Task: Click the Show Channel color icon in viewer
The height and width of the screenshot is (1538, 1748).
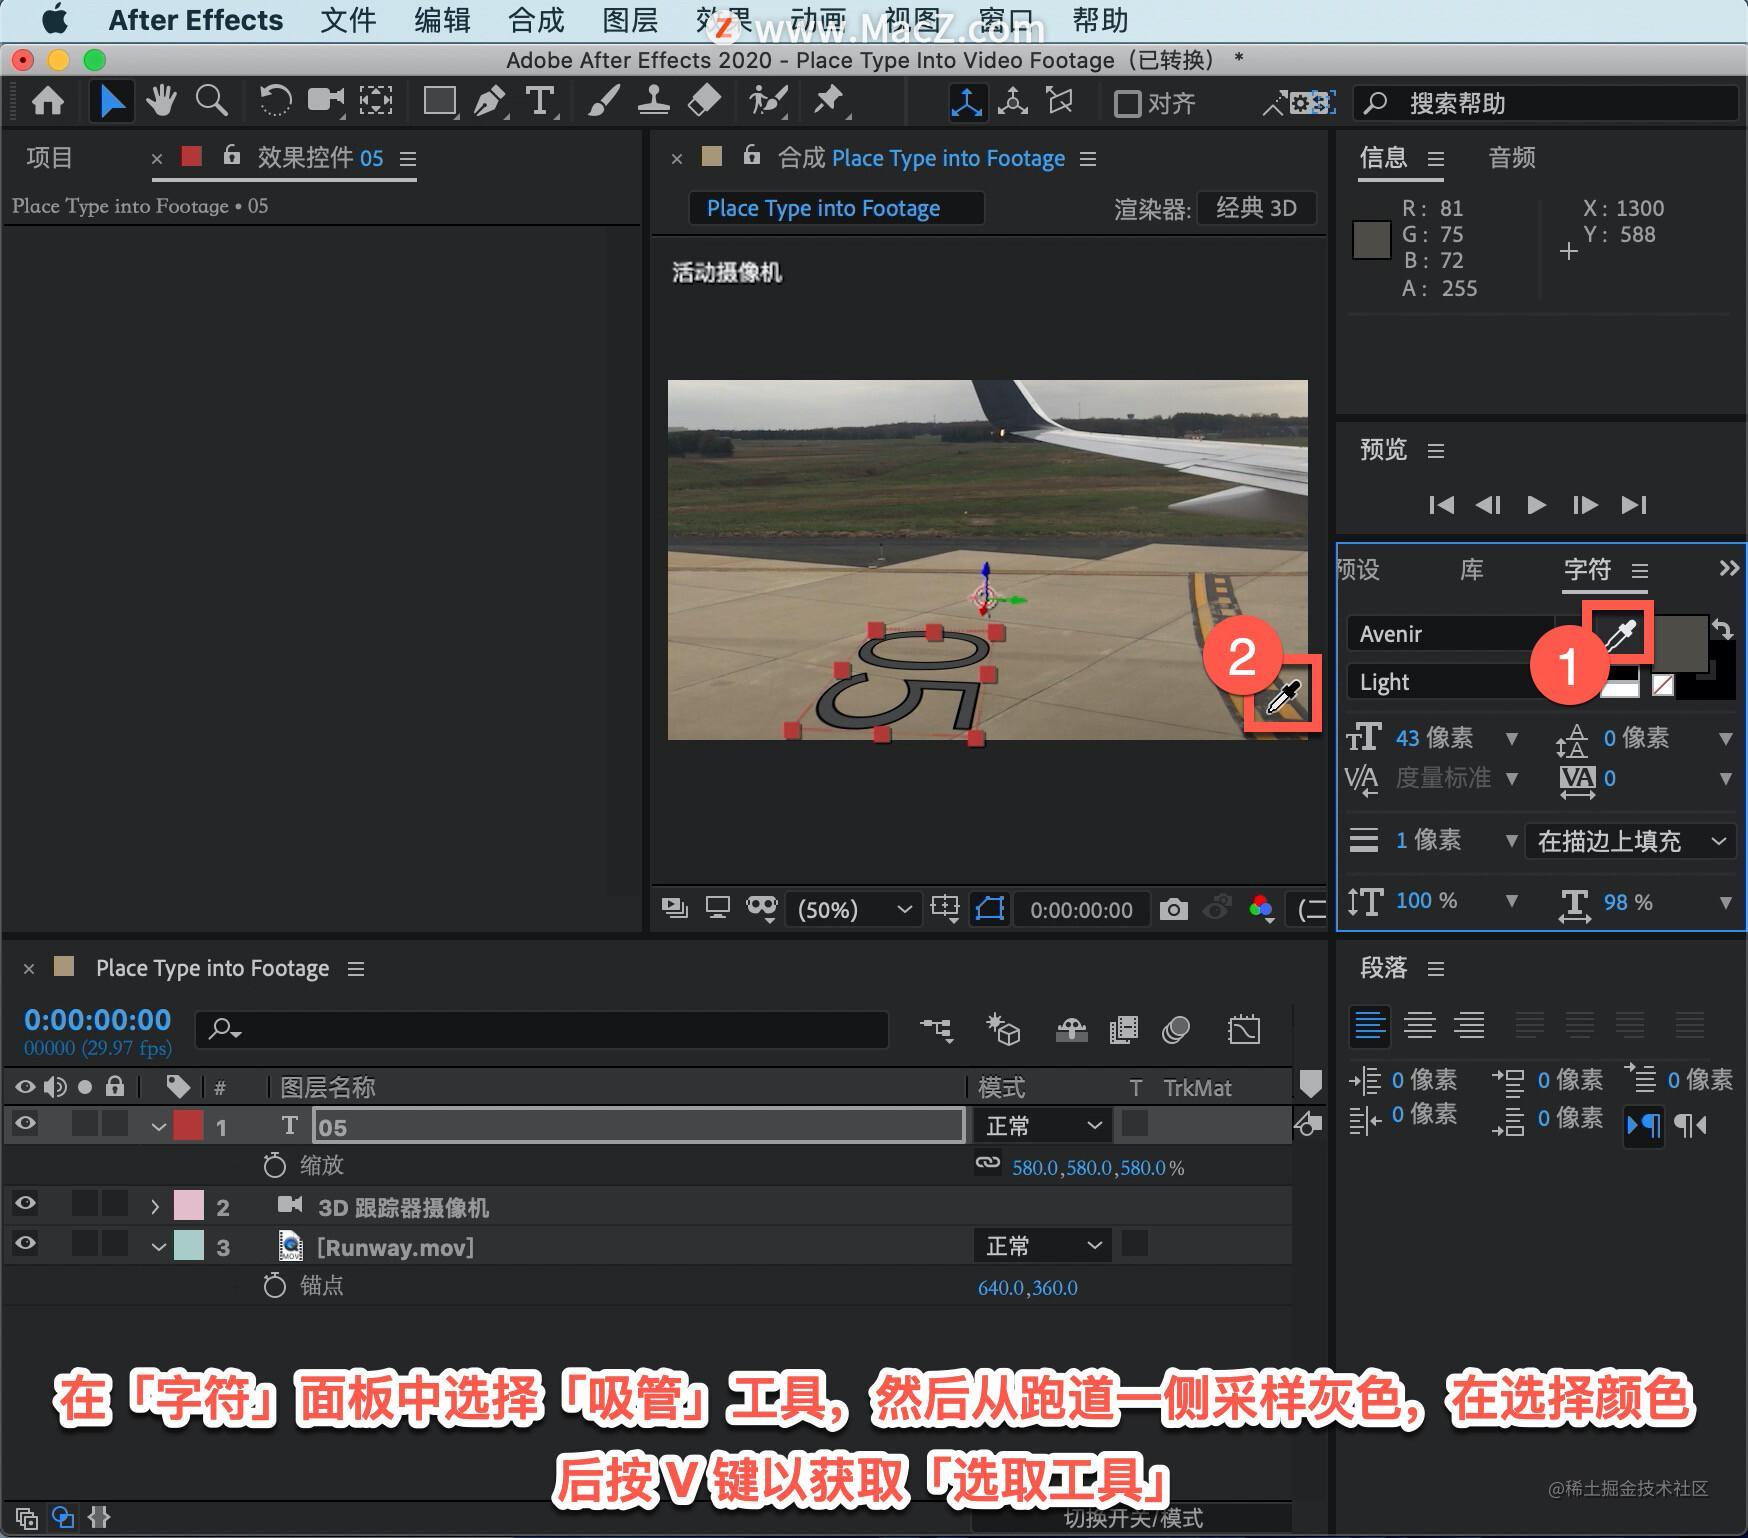Action: [1262, 908]
